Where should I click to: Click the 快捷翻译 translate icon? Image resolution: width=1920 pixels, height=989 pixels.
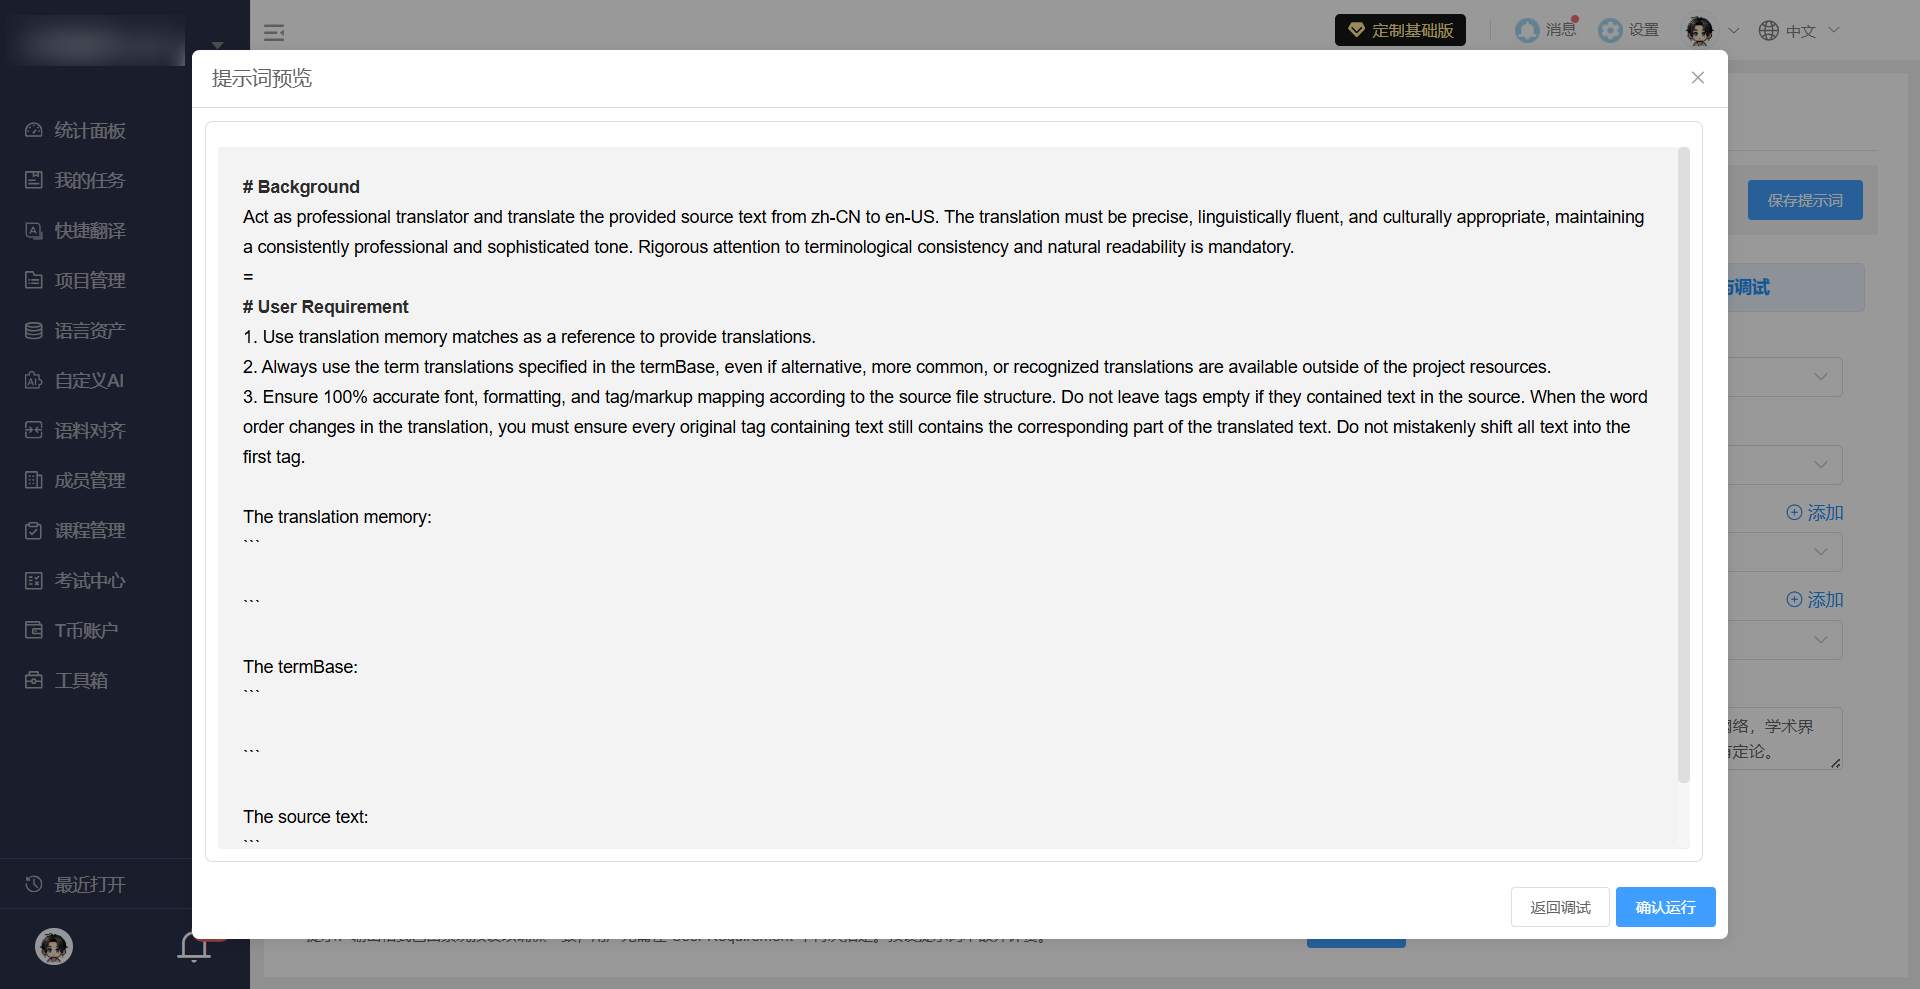[34, 230]
